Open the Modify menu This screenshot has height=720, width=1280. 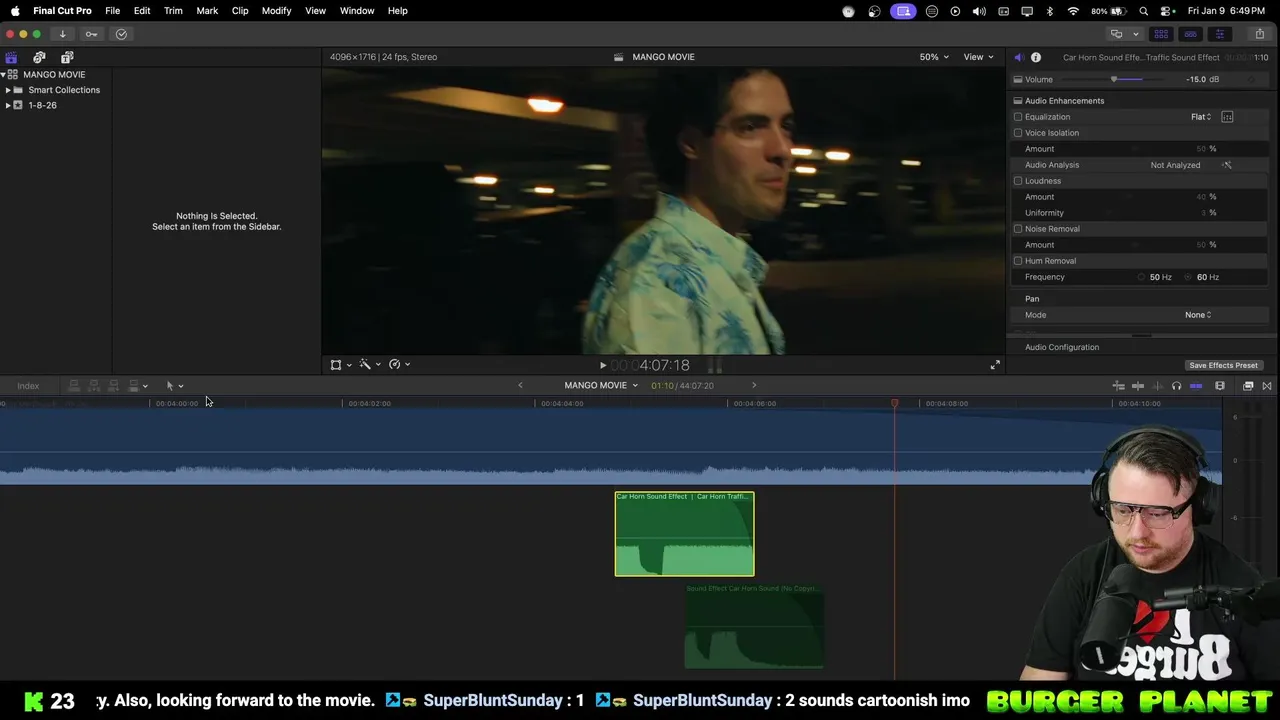click(x=276, y=11)
